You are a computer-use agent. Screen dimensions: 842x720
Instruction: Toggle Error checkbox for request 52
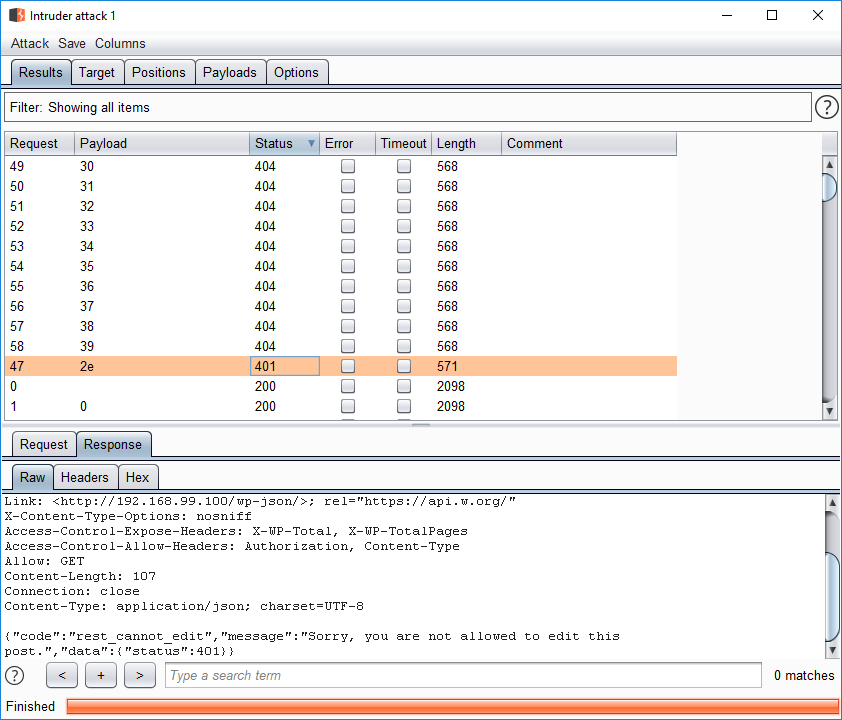(348, 226)
